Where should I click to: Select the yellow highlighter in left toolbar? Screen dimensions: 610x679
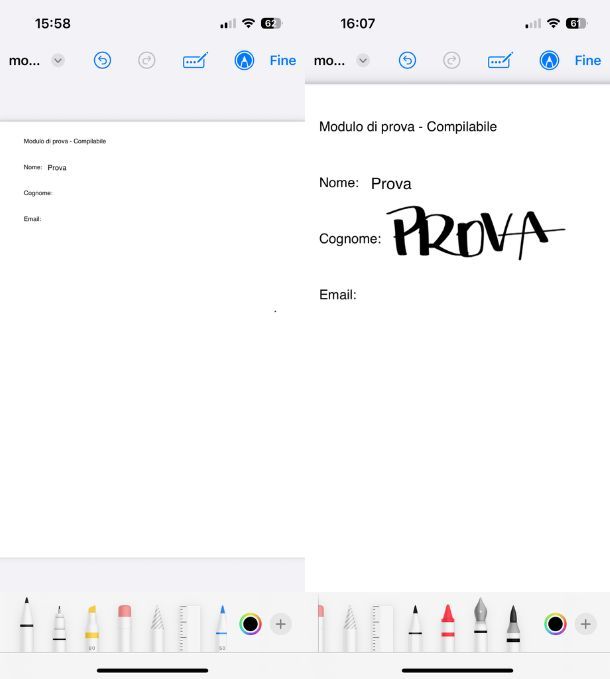(92, 628)
